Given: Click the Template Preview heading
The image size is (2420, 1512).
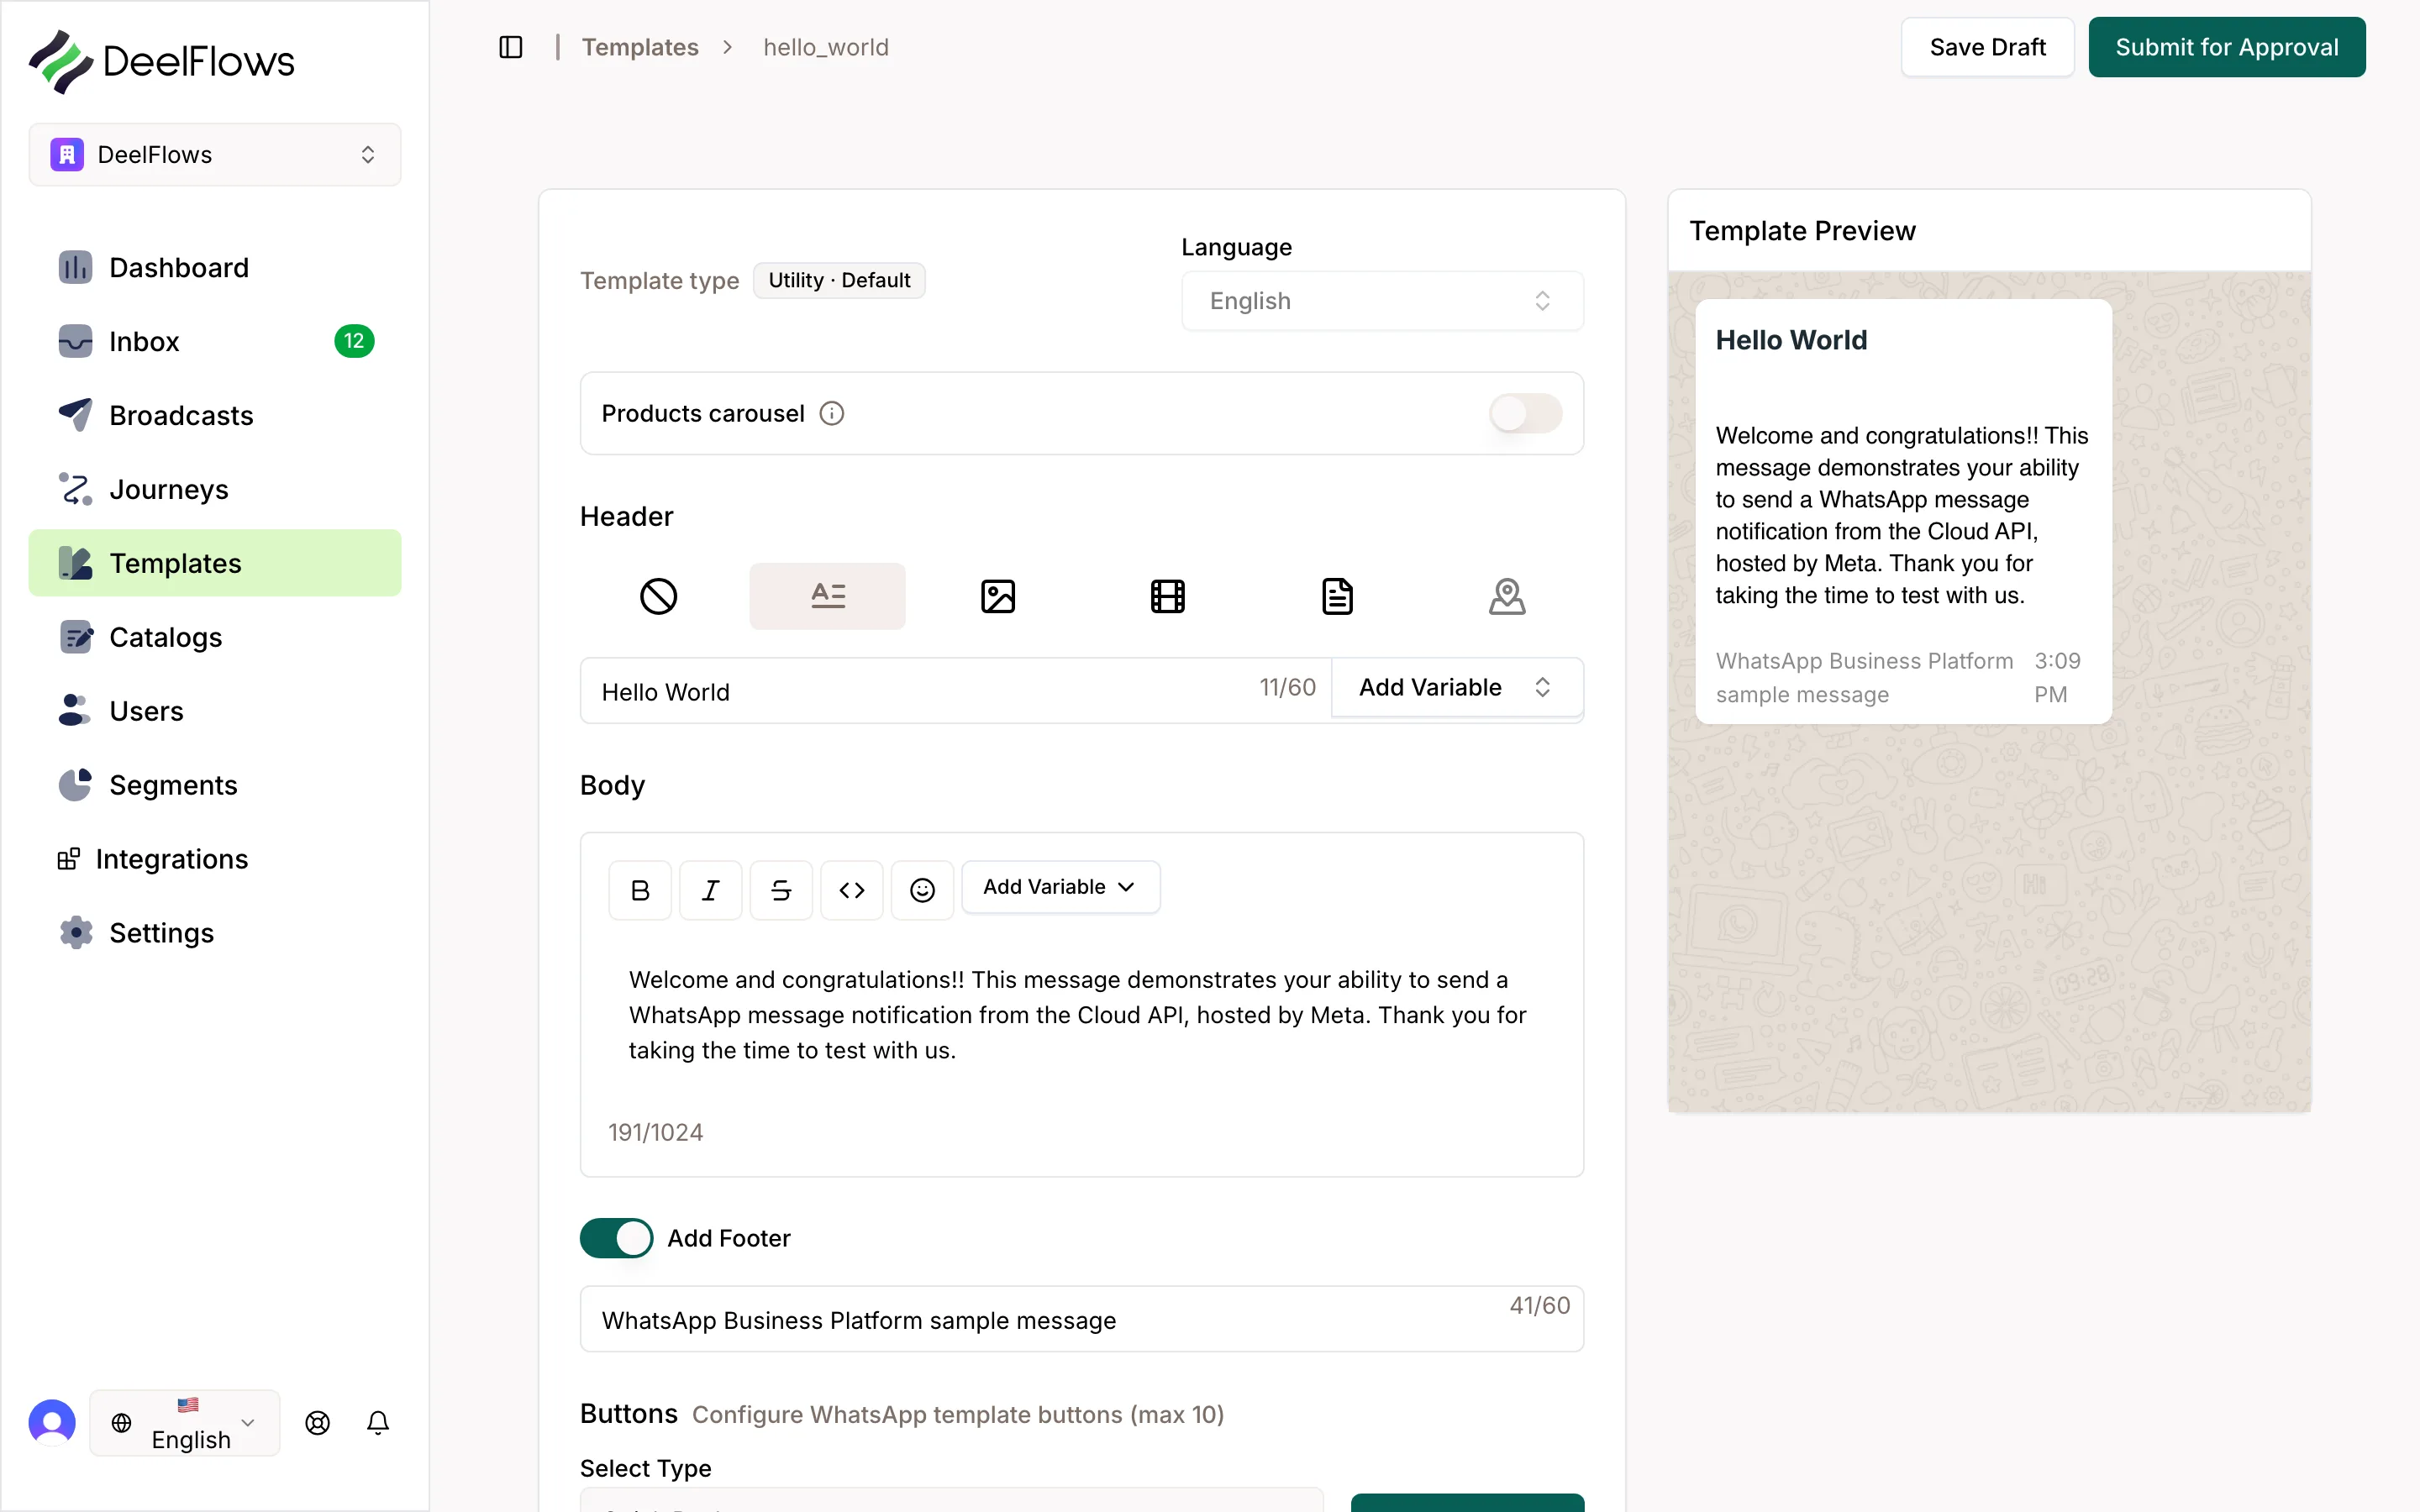Looking at the screenshot, I should click(x=1802, y=230).
